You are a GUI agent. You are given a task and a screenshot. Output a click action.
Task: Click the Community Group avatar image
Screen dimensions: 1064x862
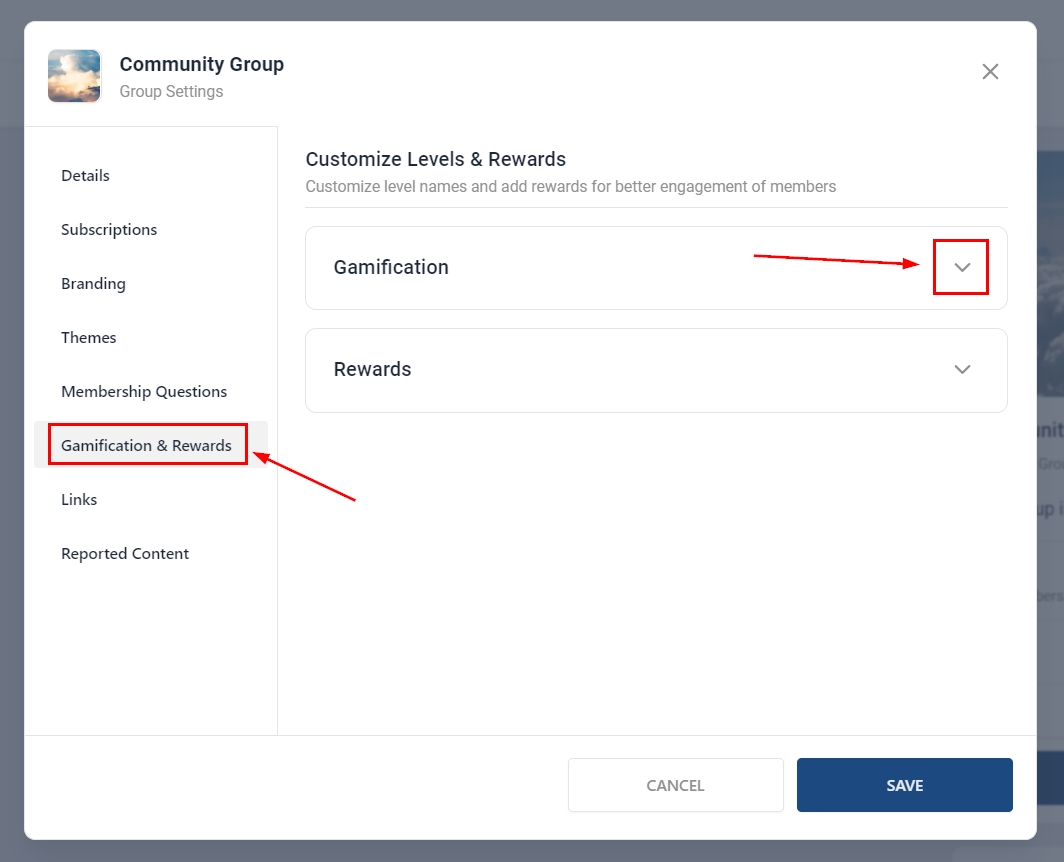[x=74, y=76]
